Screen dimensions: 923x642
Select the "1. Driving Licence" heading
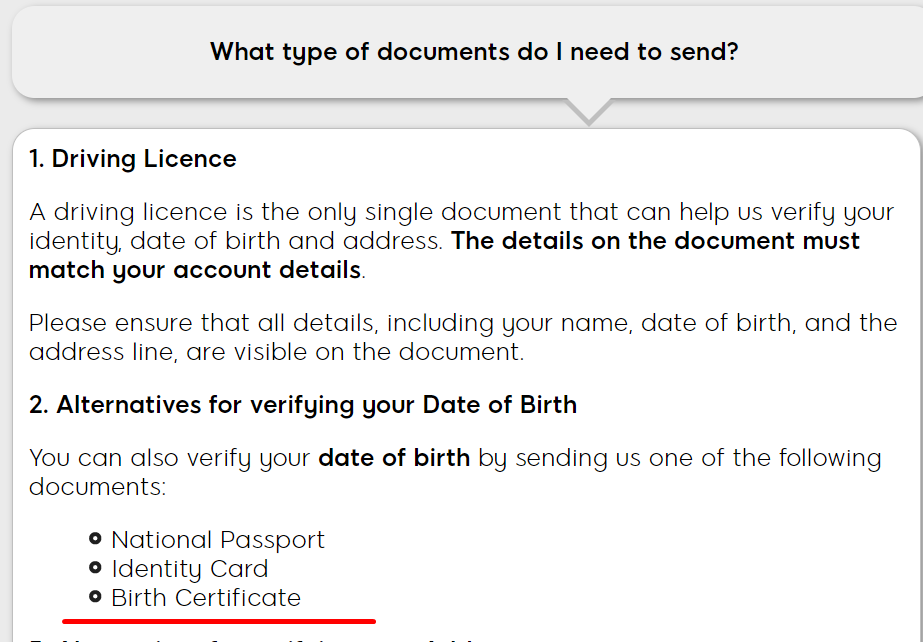(x=132, y=159)
